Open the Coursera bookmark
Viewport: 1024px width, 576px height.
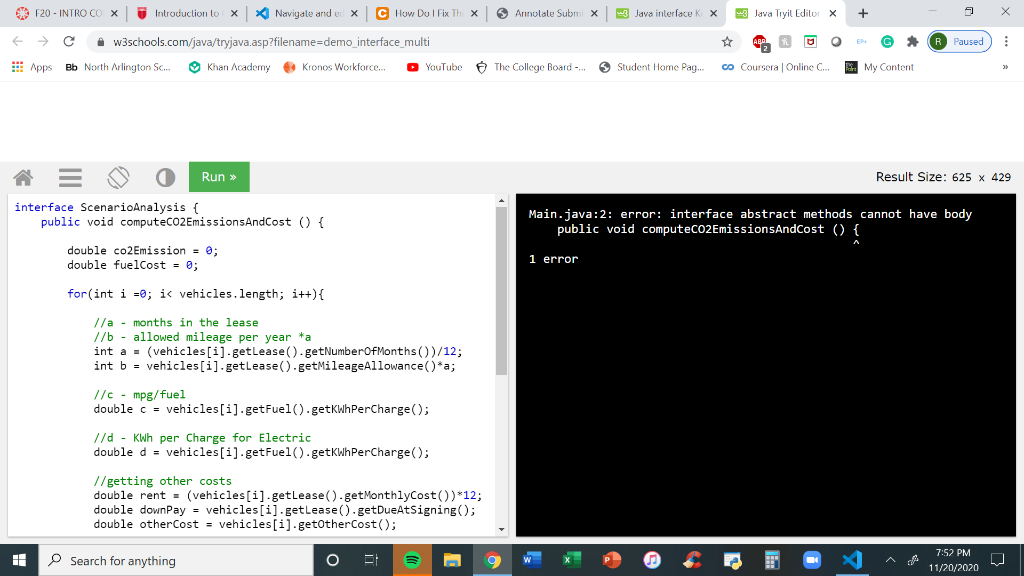[x=776, y=67]
